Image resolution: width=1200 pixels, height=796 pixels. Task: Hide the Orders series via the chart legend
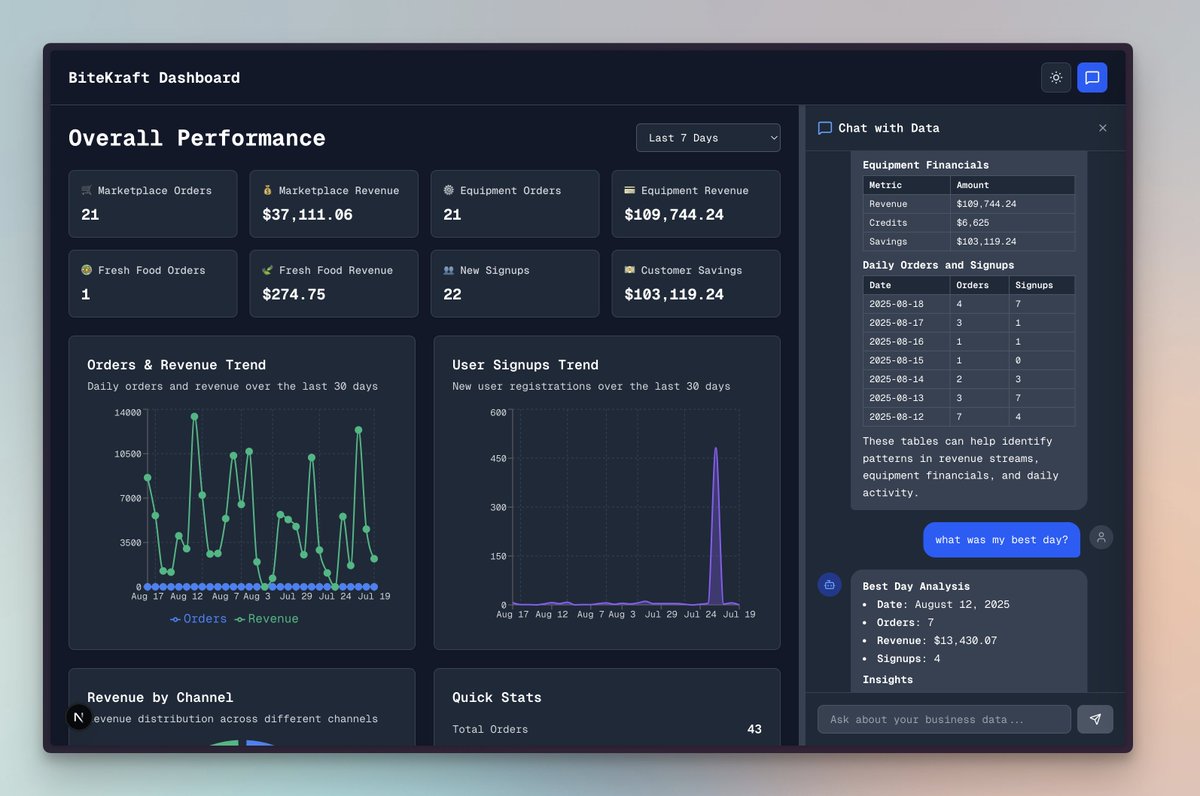click(197, 618)
